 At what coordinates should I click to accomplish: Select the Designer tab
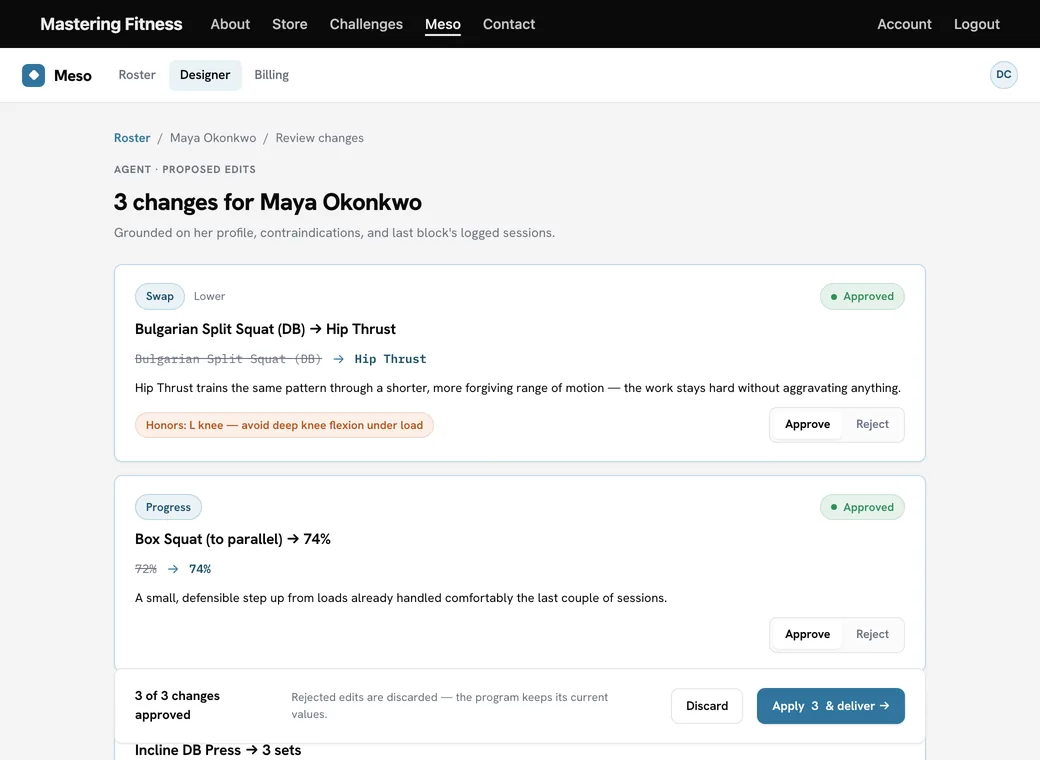pos(205,75)
